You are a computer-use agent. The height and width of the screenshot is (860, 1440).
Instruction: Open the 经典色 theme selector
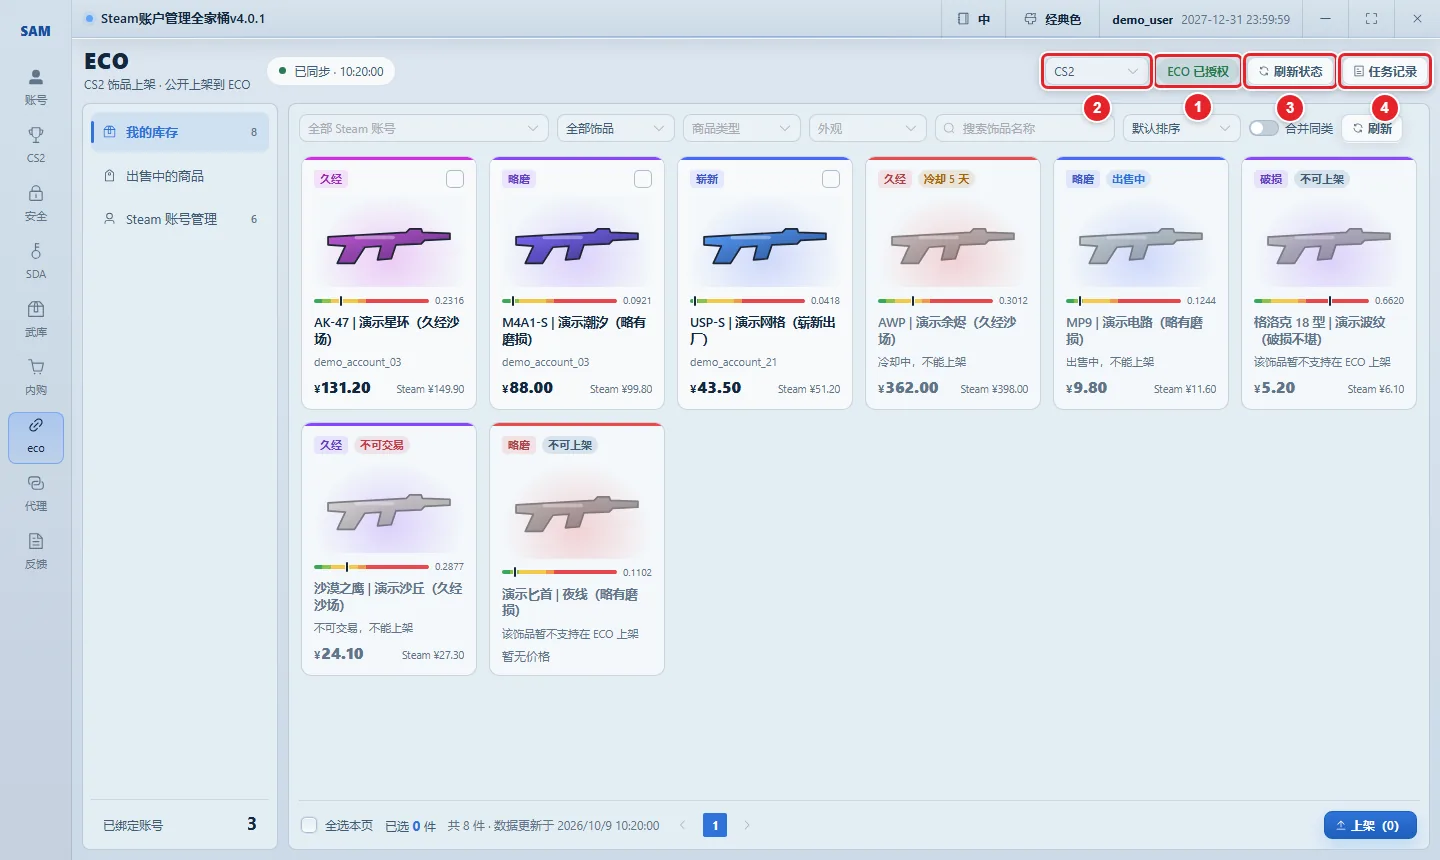pyautogui.click(x=1053, y=19)
